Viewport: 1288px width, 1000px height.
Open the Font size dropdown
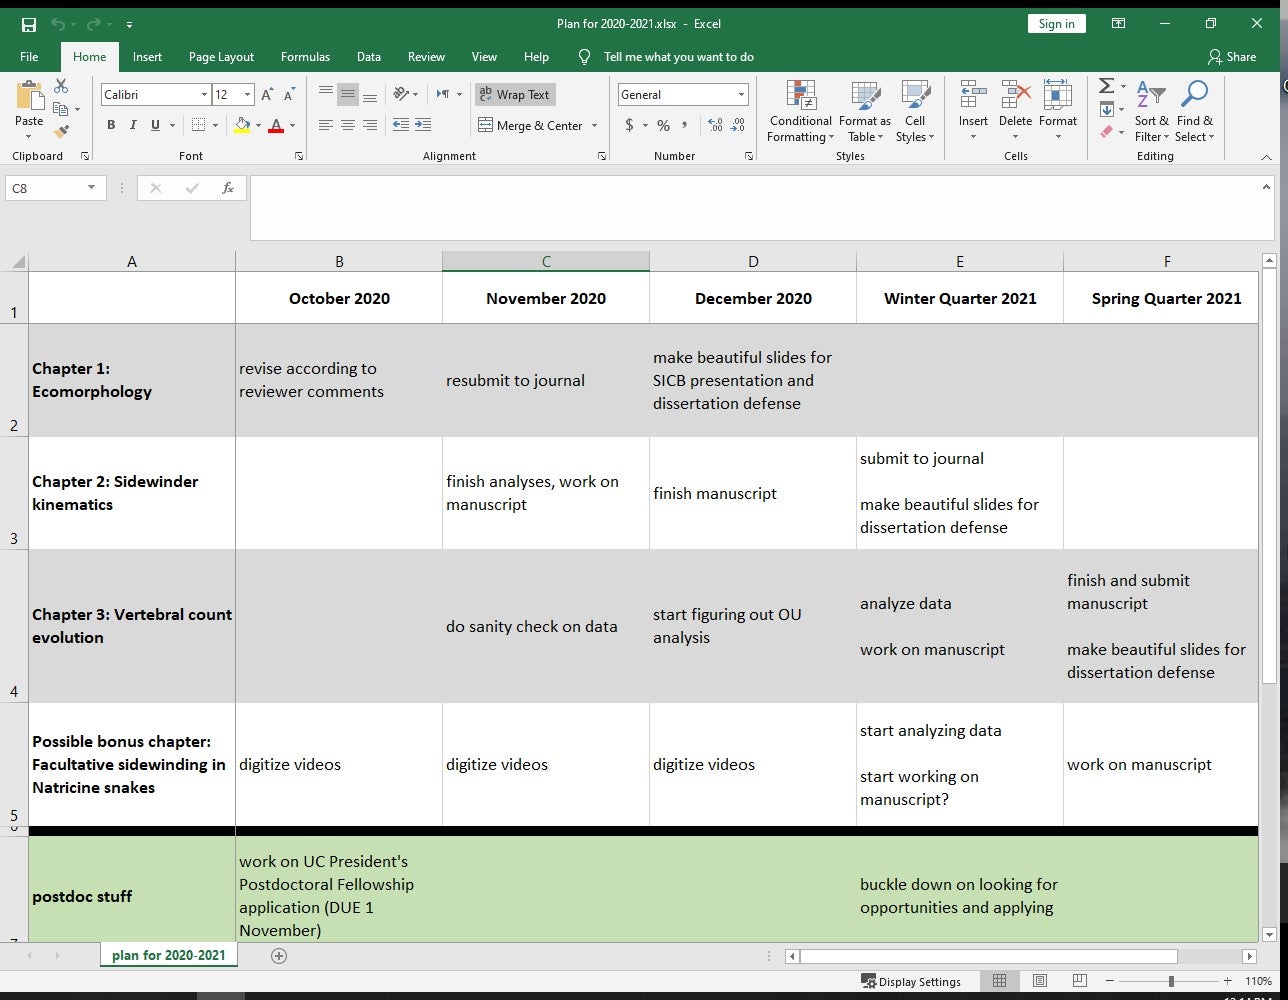point(245,94)
